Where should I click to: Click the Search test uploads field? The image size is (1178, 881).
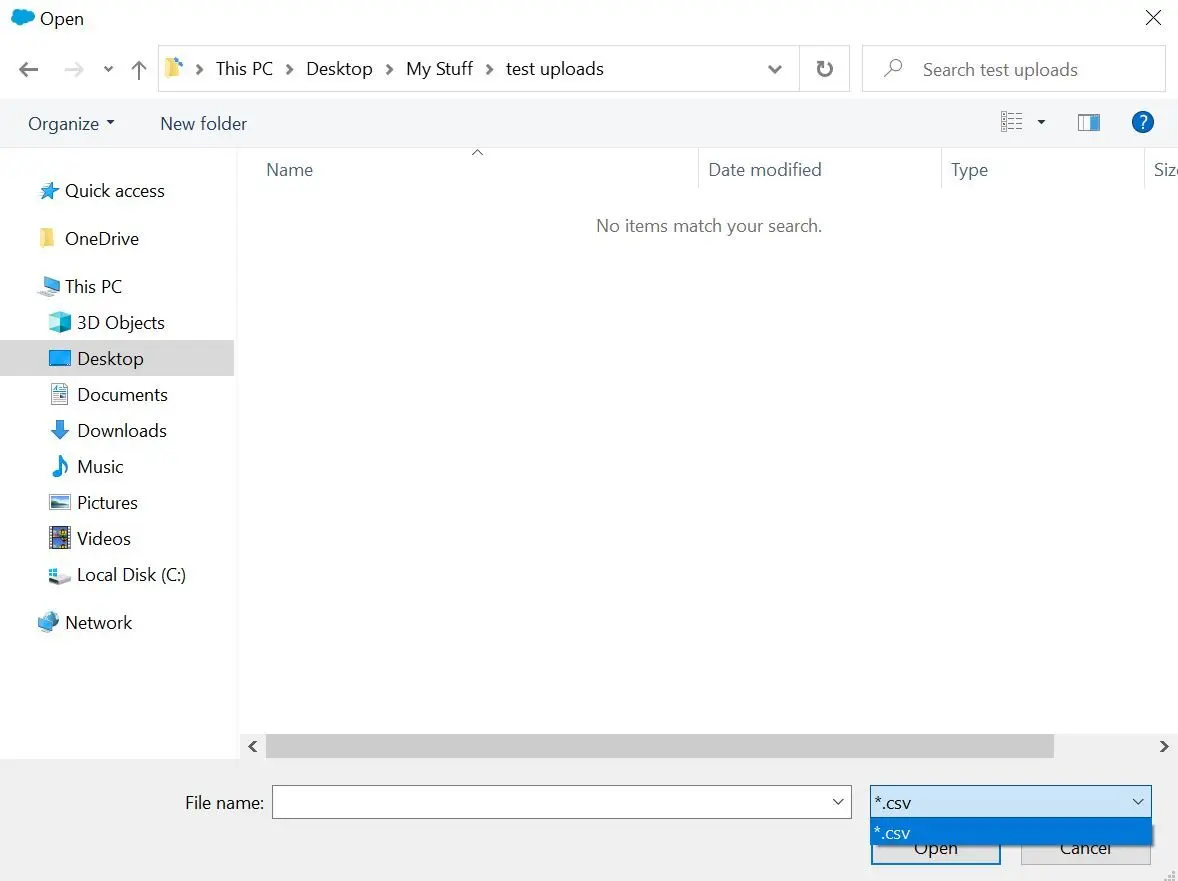pyautogui.click(x=1013, y=69)
